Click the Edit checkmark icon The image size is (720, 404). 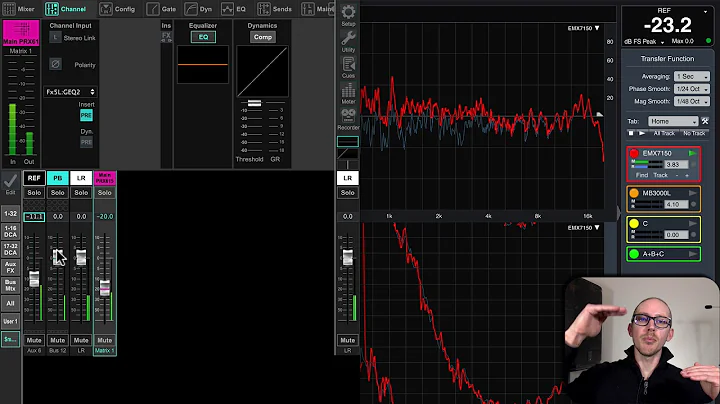(x=10, y=181)
